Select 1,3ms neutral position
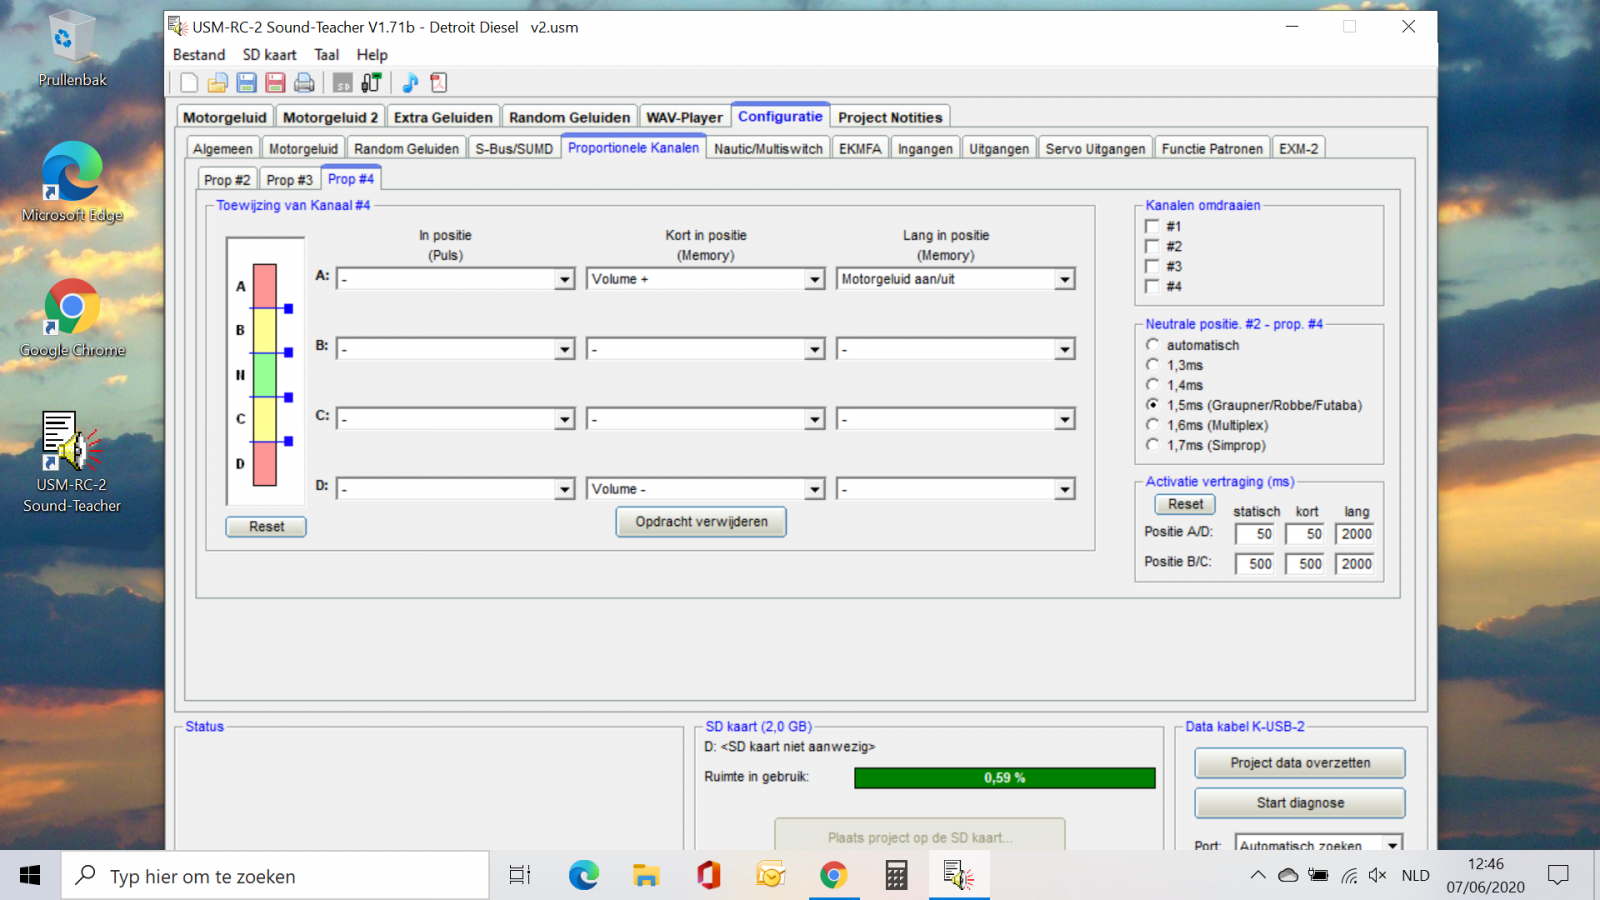Image resolution: width=1600 pixels, height=900 pixels. [x=1152, y=365]
